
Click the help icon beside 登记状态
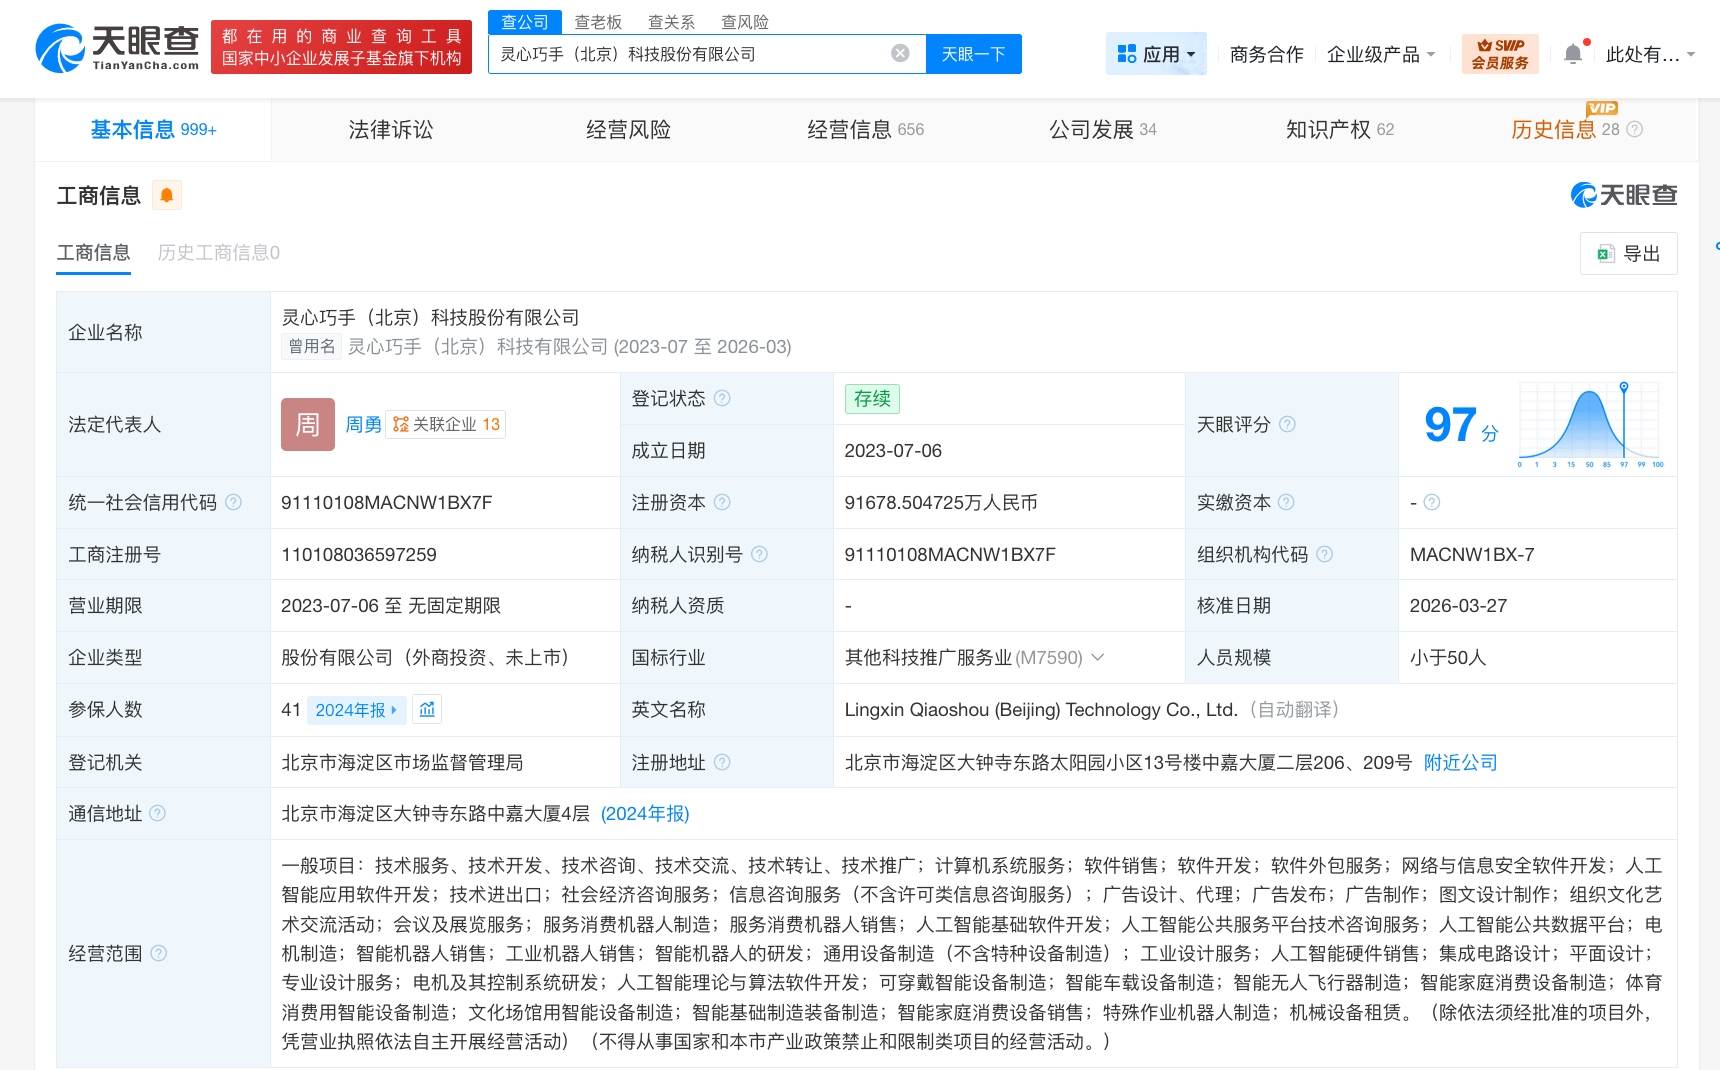point(722,398)
